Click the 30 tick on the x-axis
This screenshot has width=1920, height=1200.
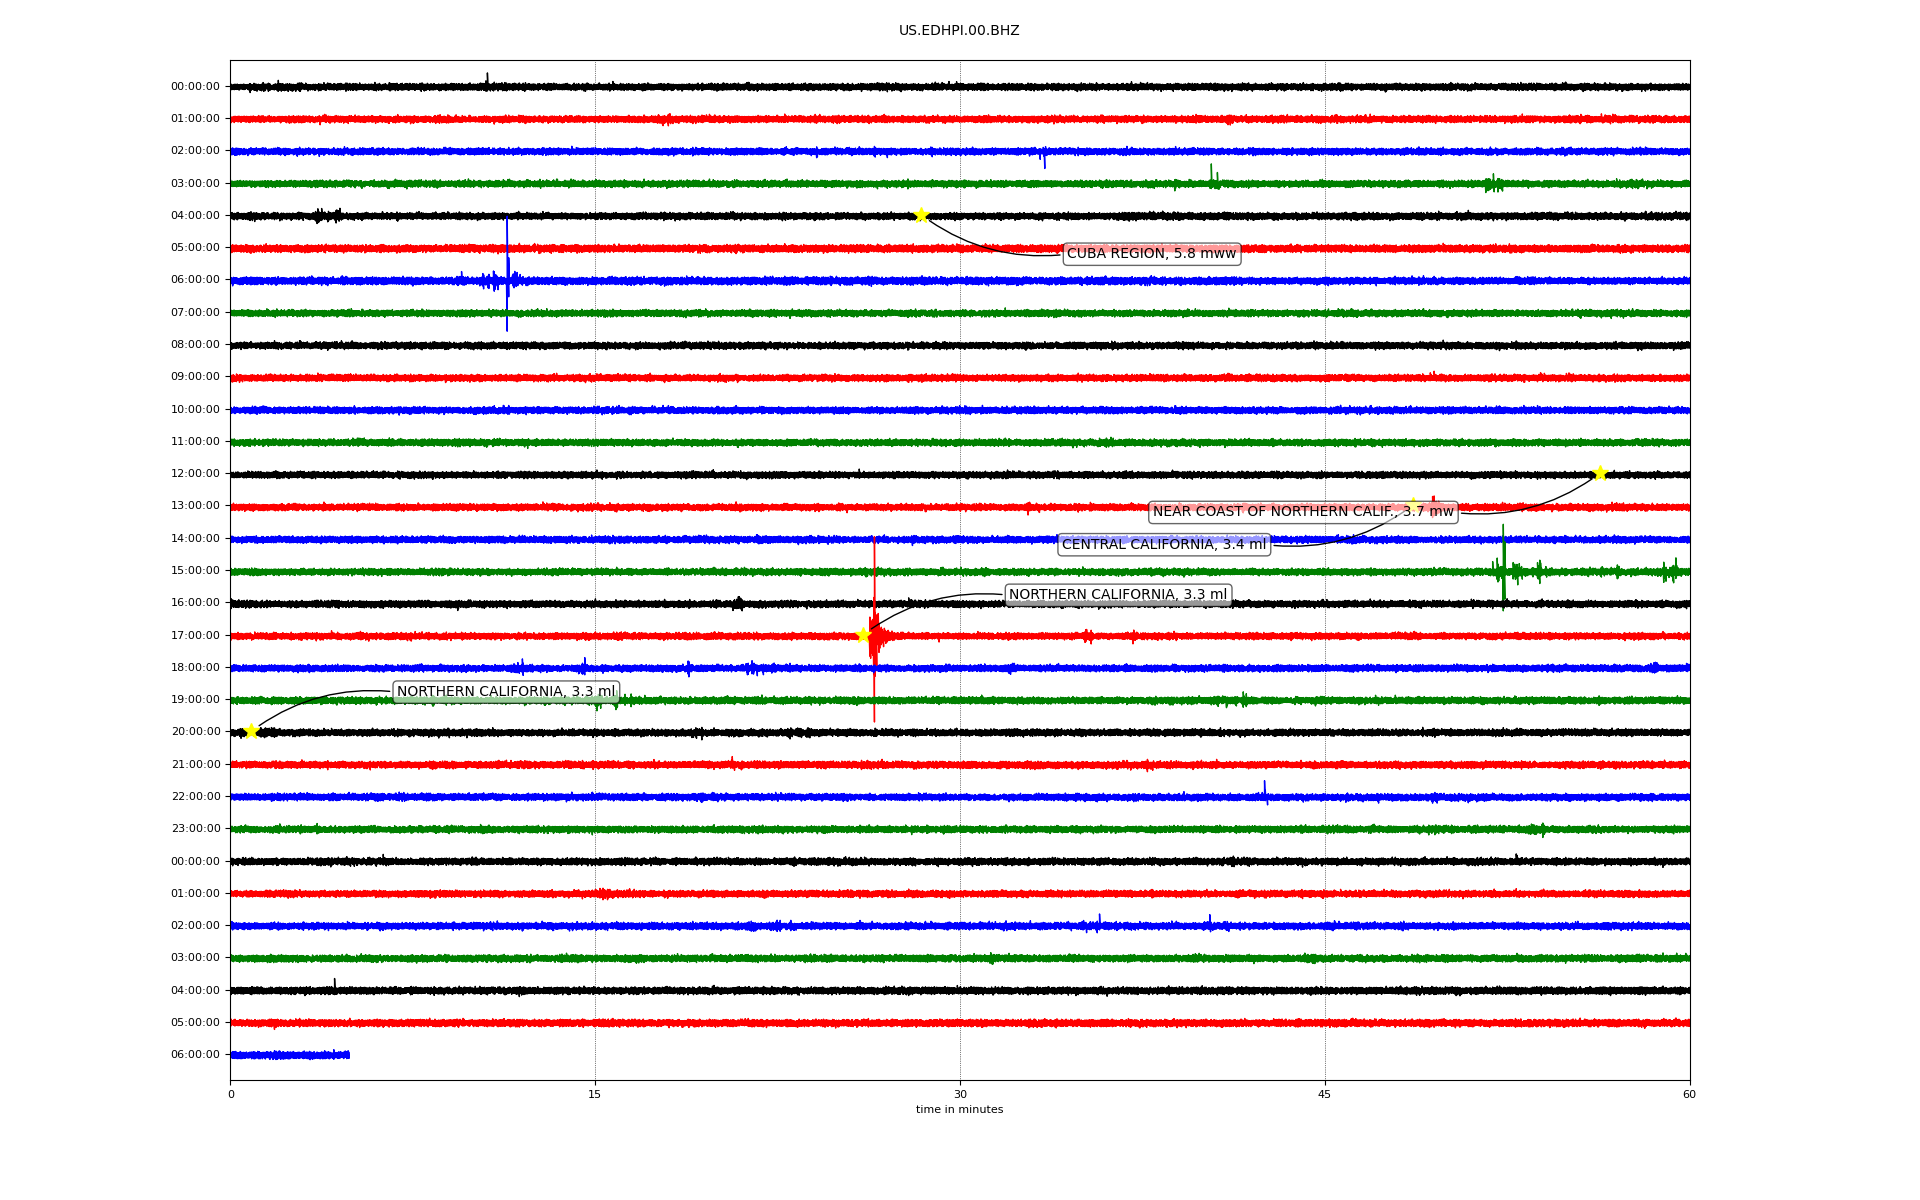(960, 1094)
